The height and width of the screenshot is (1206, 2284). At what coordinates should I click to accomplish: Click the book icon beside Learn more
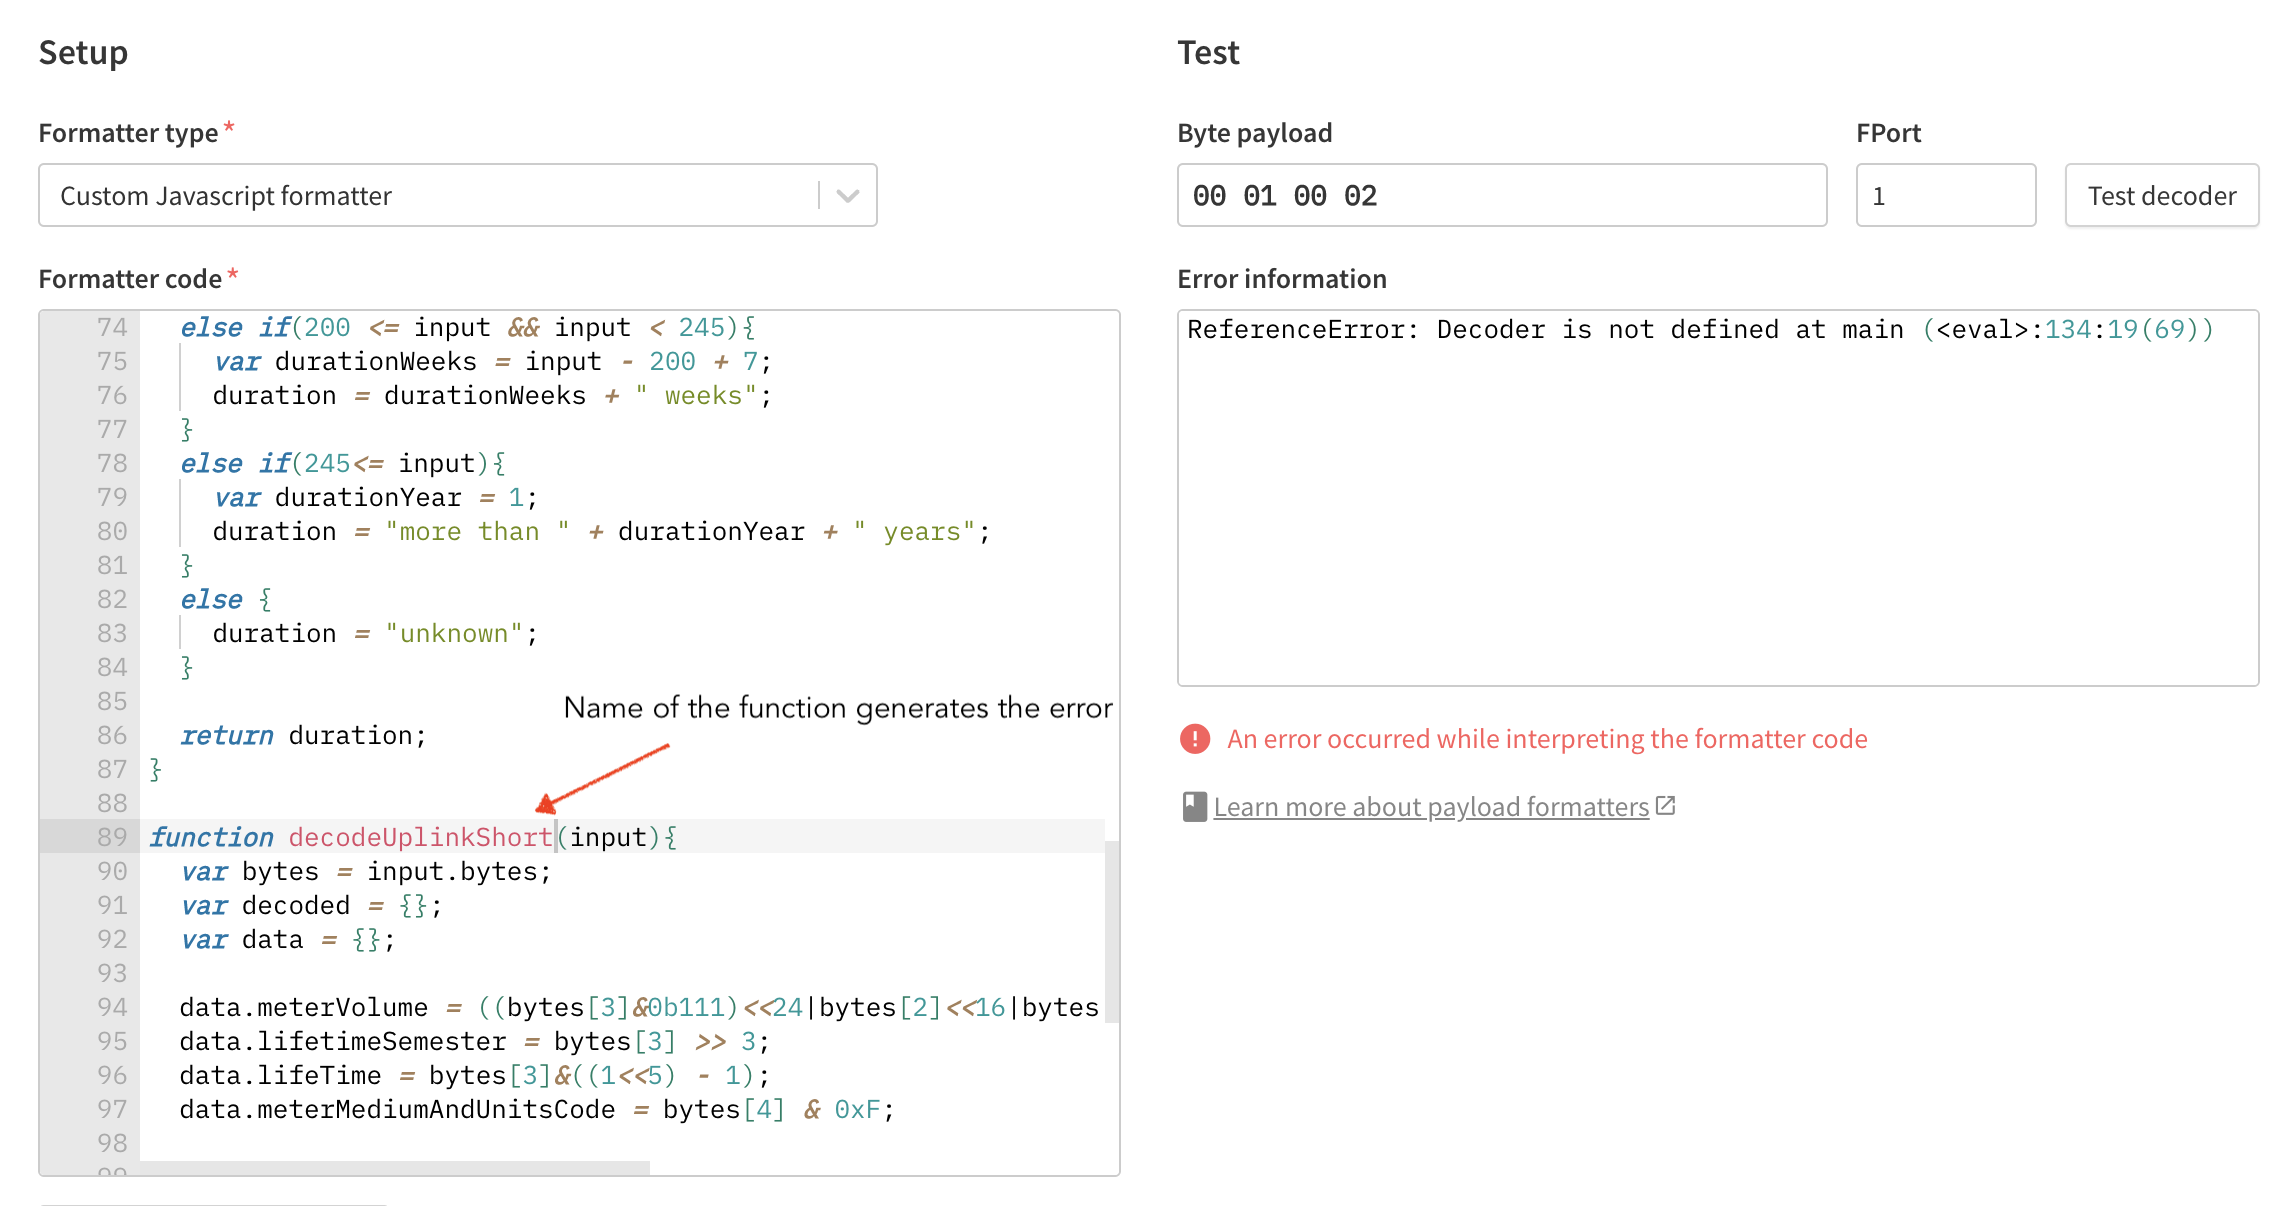(x=1194, y=806)
